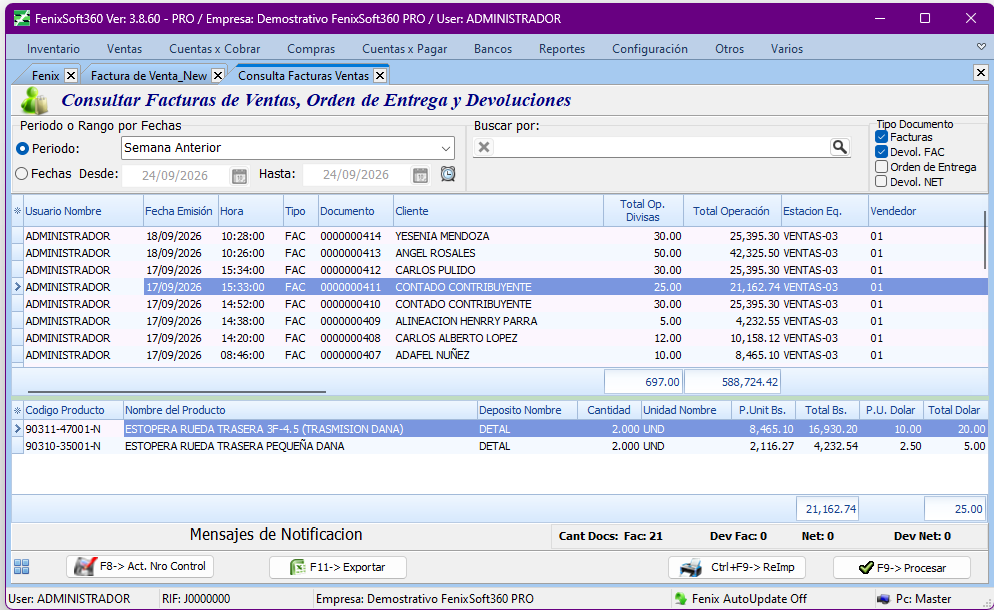Click the invoices grid horizontal scrollbar
Image resolution: width=997 pixels, height=612 pixels.
coord(177,391)
